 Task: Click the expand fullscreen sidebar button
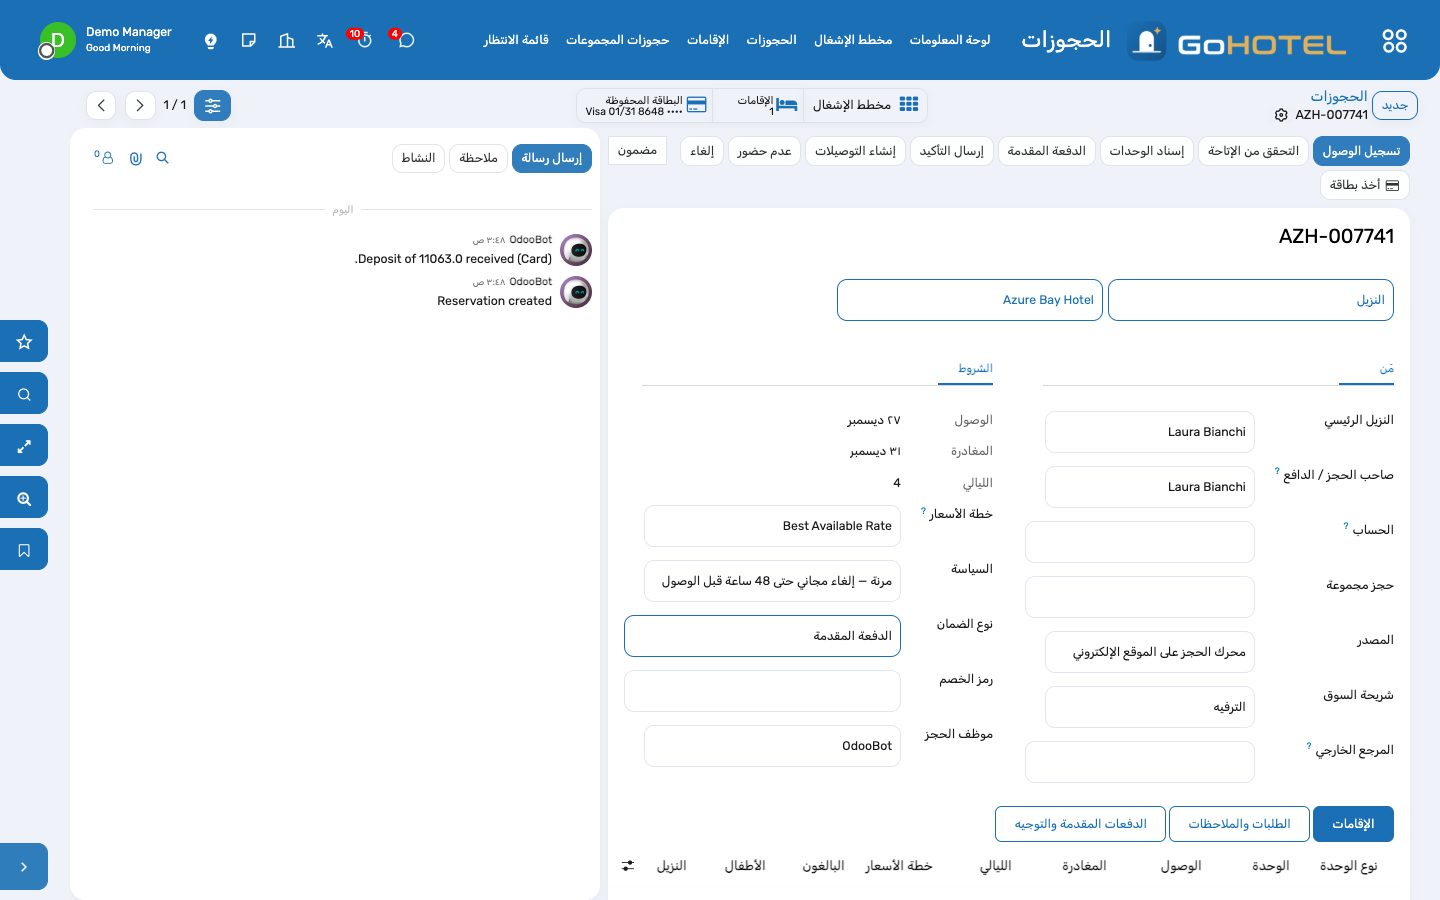(24, 446)
